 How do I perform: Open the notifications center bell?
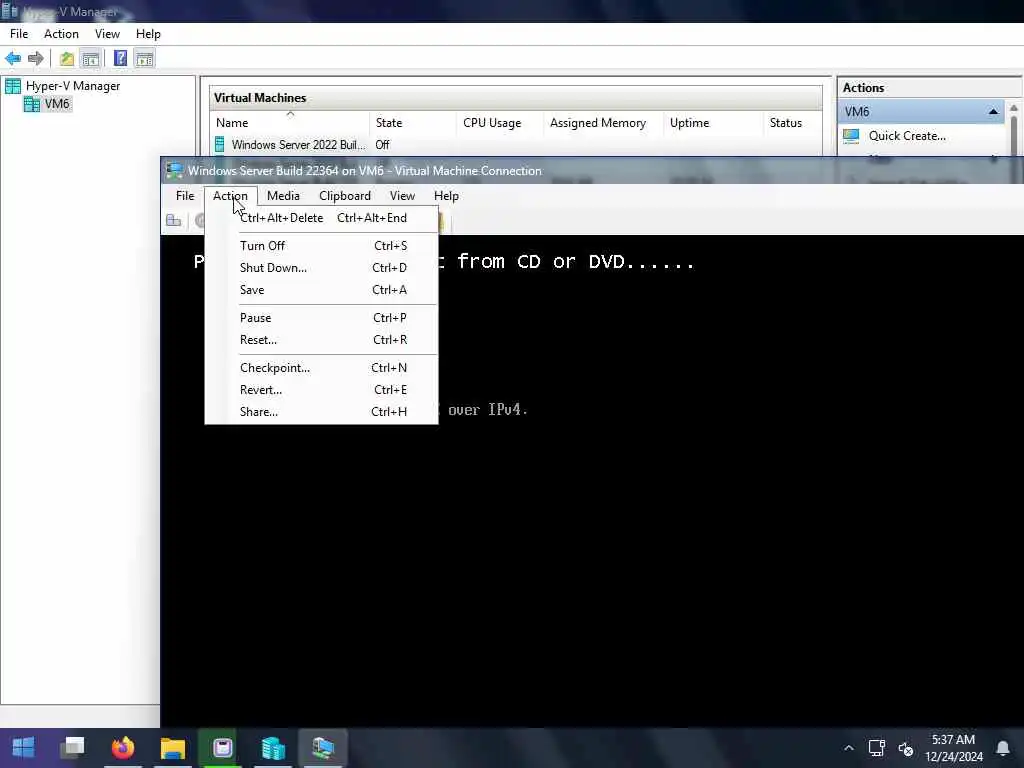point(1002,748)
